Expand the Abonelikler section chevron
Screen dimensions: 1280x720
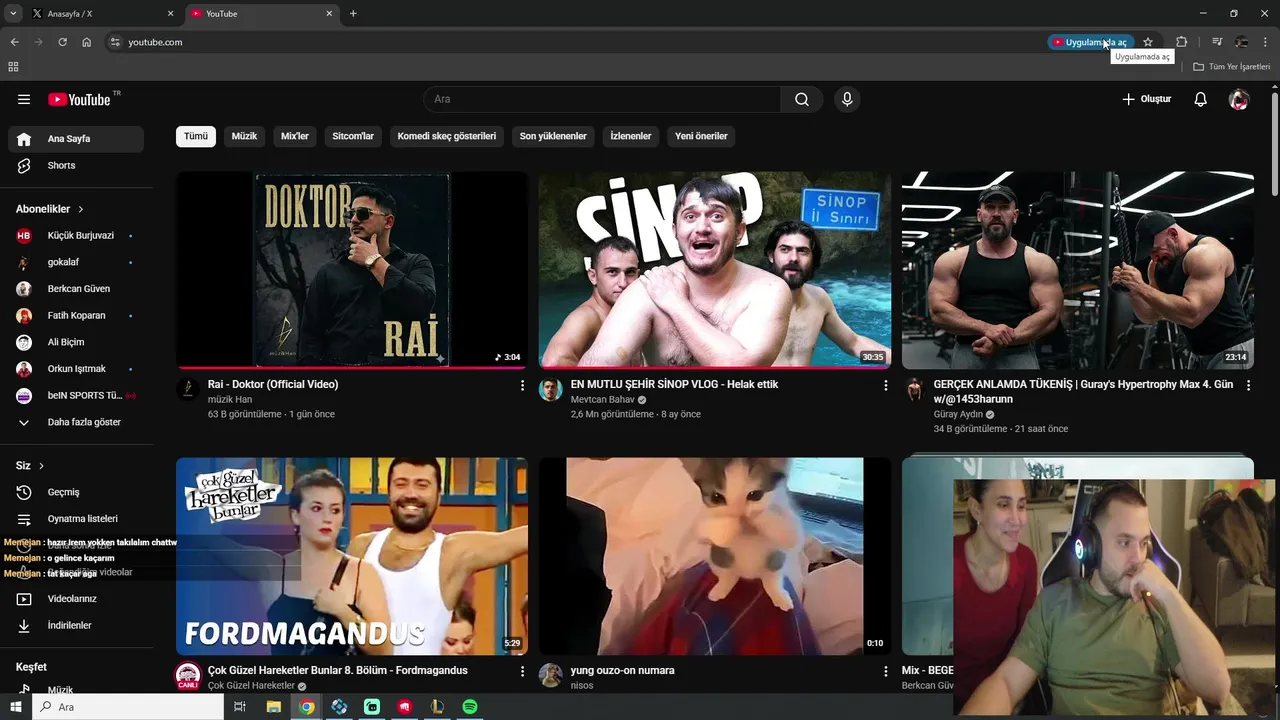(81, 209)
